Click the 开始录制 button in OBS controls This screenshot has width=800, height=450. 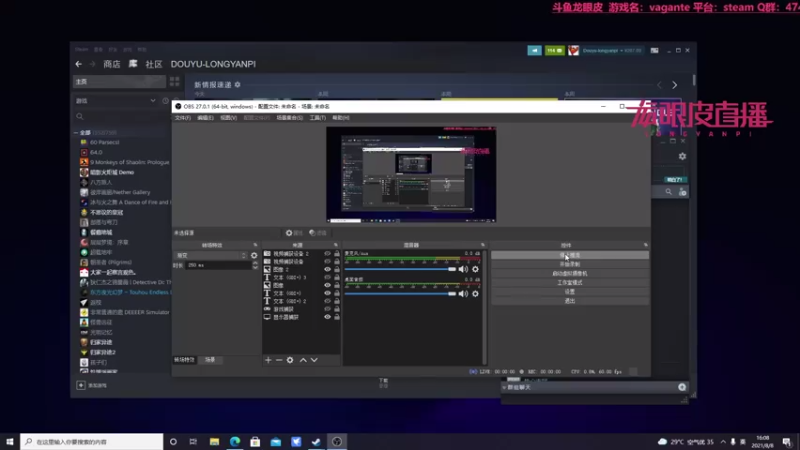570,264
